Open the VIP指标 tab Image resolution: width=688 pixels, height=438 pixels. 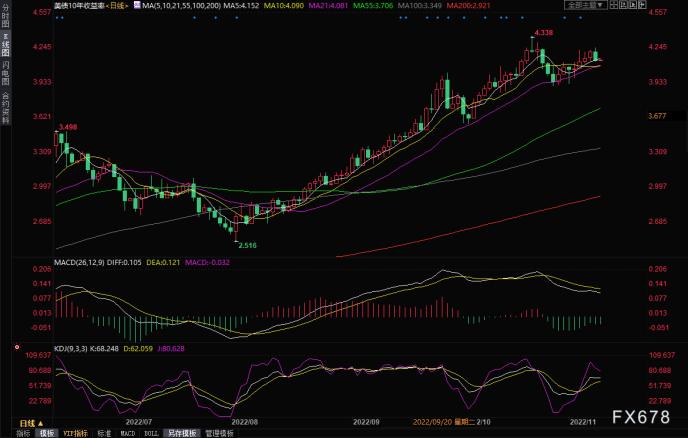(x=75, y=433)
